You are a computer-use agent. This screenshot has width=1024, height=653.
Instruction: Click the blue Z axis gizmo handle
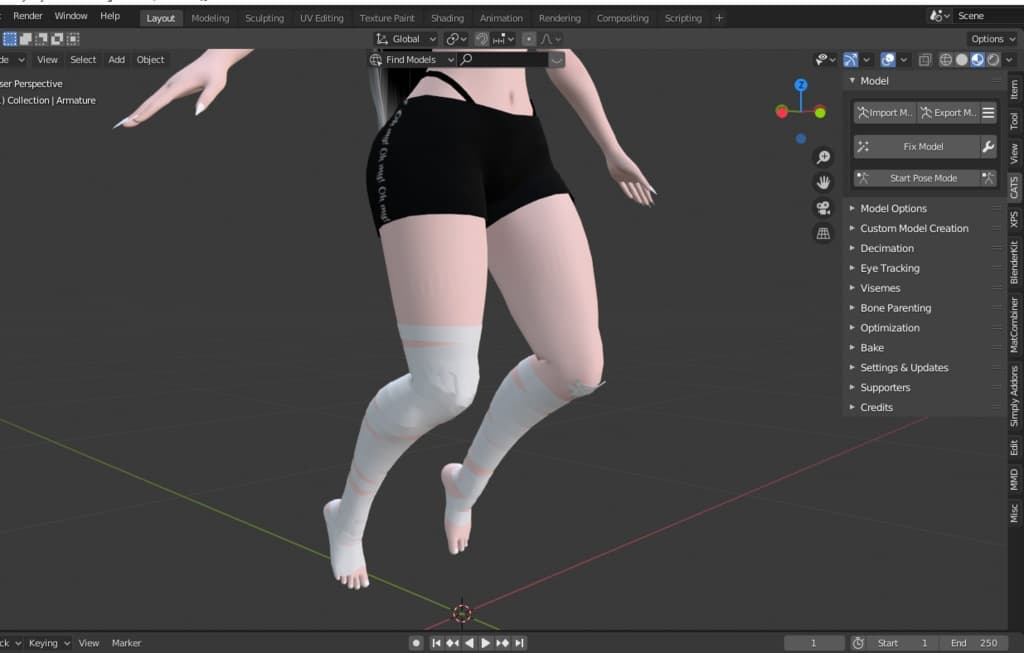(x=800, y=86)
